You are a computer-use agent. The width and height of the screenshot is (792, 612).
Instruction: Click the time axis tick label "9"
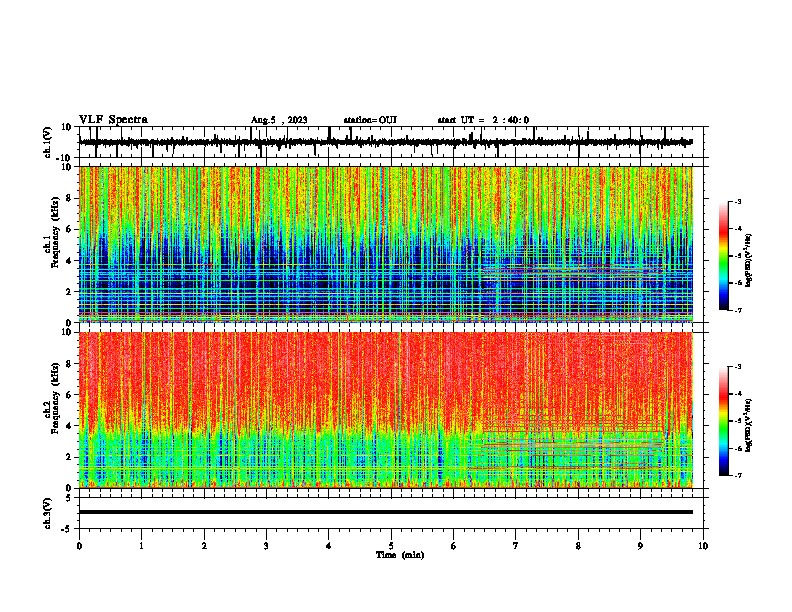640,546
